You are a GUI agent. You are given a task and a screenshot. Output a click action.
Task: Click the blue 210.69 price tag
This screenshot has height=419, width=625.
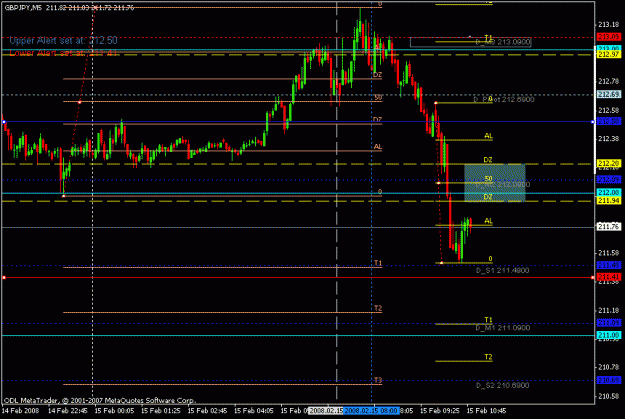[608, 380]
